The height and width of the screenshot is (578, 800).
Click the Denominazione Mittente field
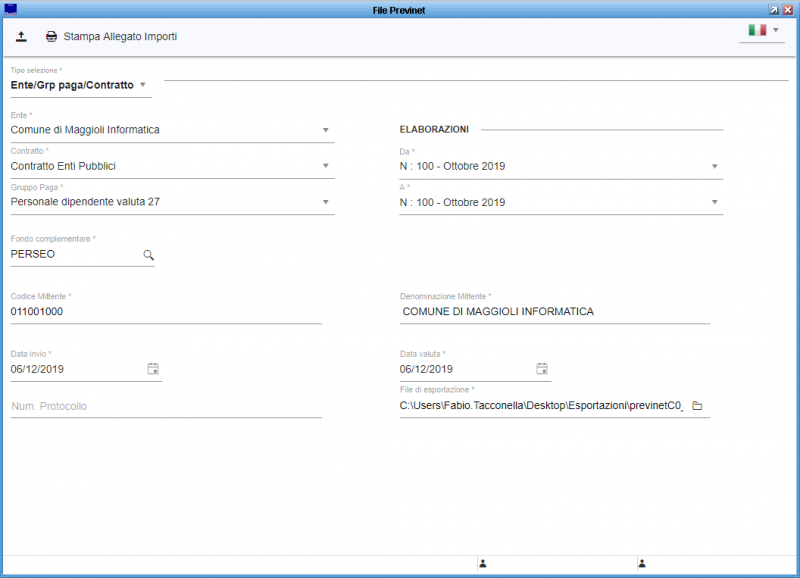pos(555,312)
